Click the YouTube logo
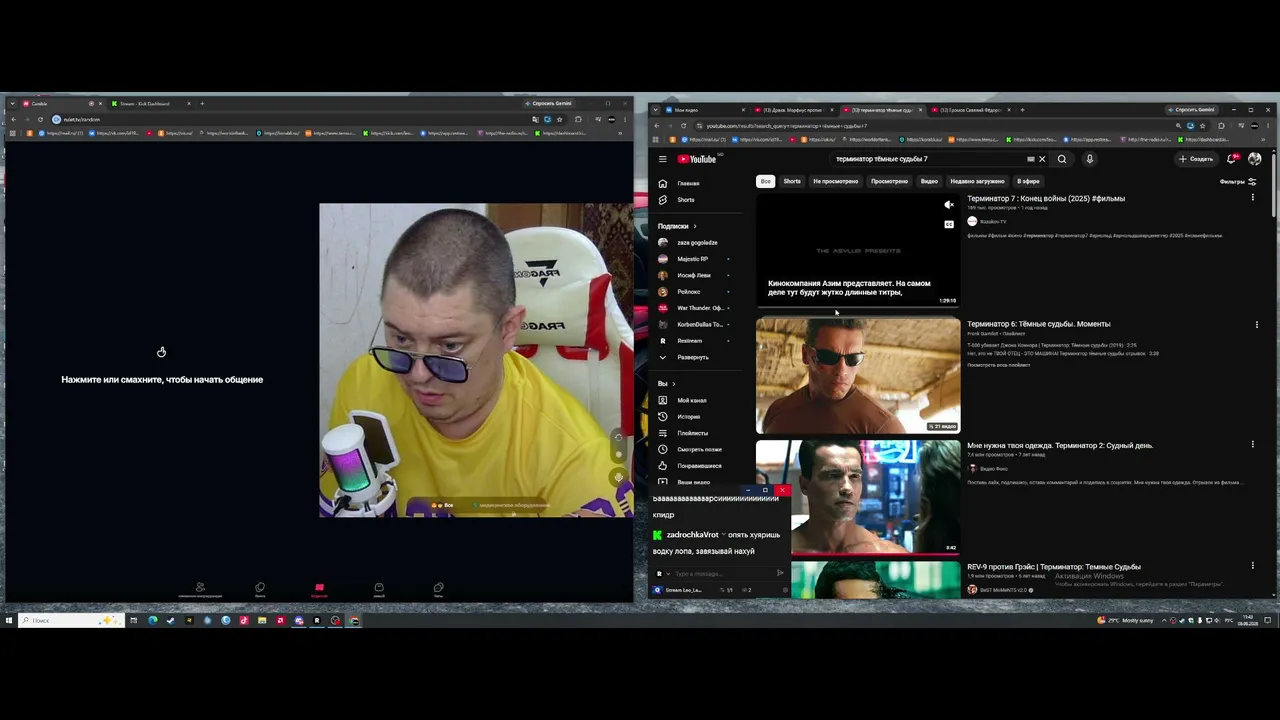 click(x=697, y=159)
